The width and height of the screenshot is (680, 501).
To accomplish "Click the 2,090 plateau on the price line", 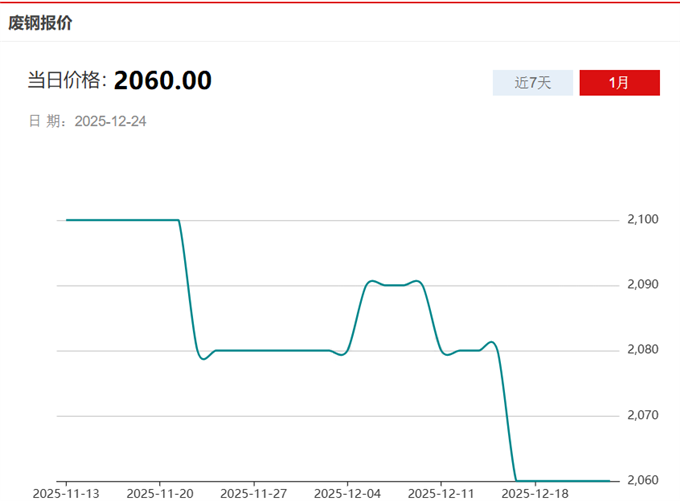I will coord(395,285).
